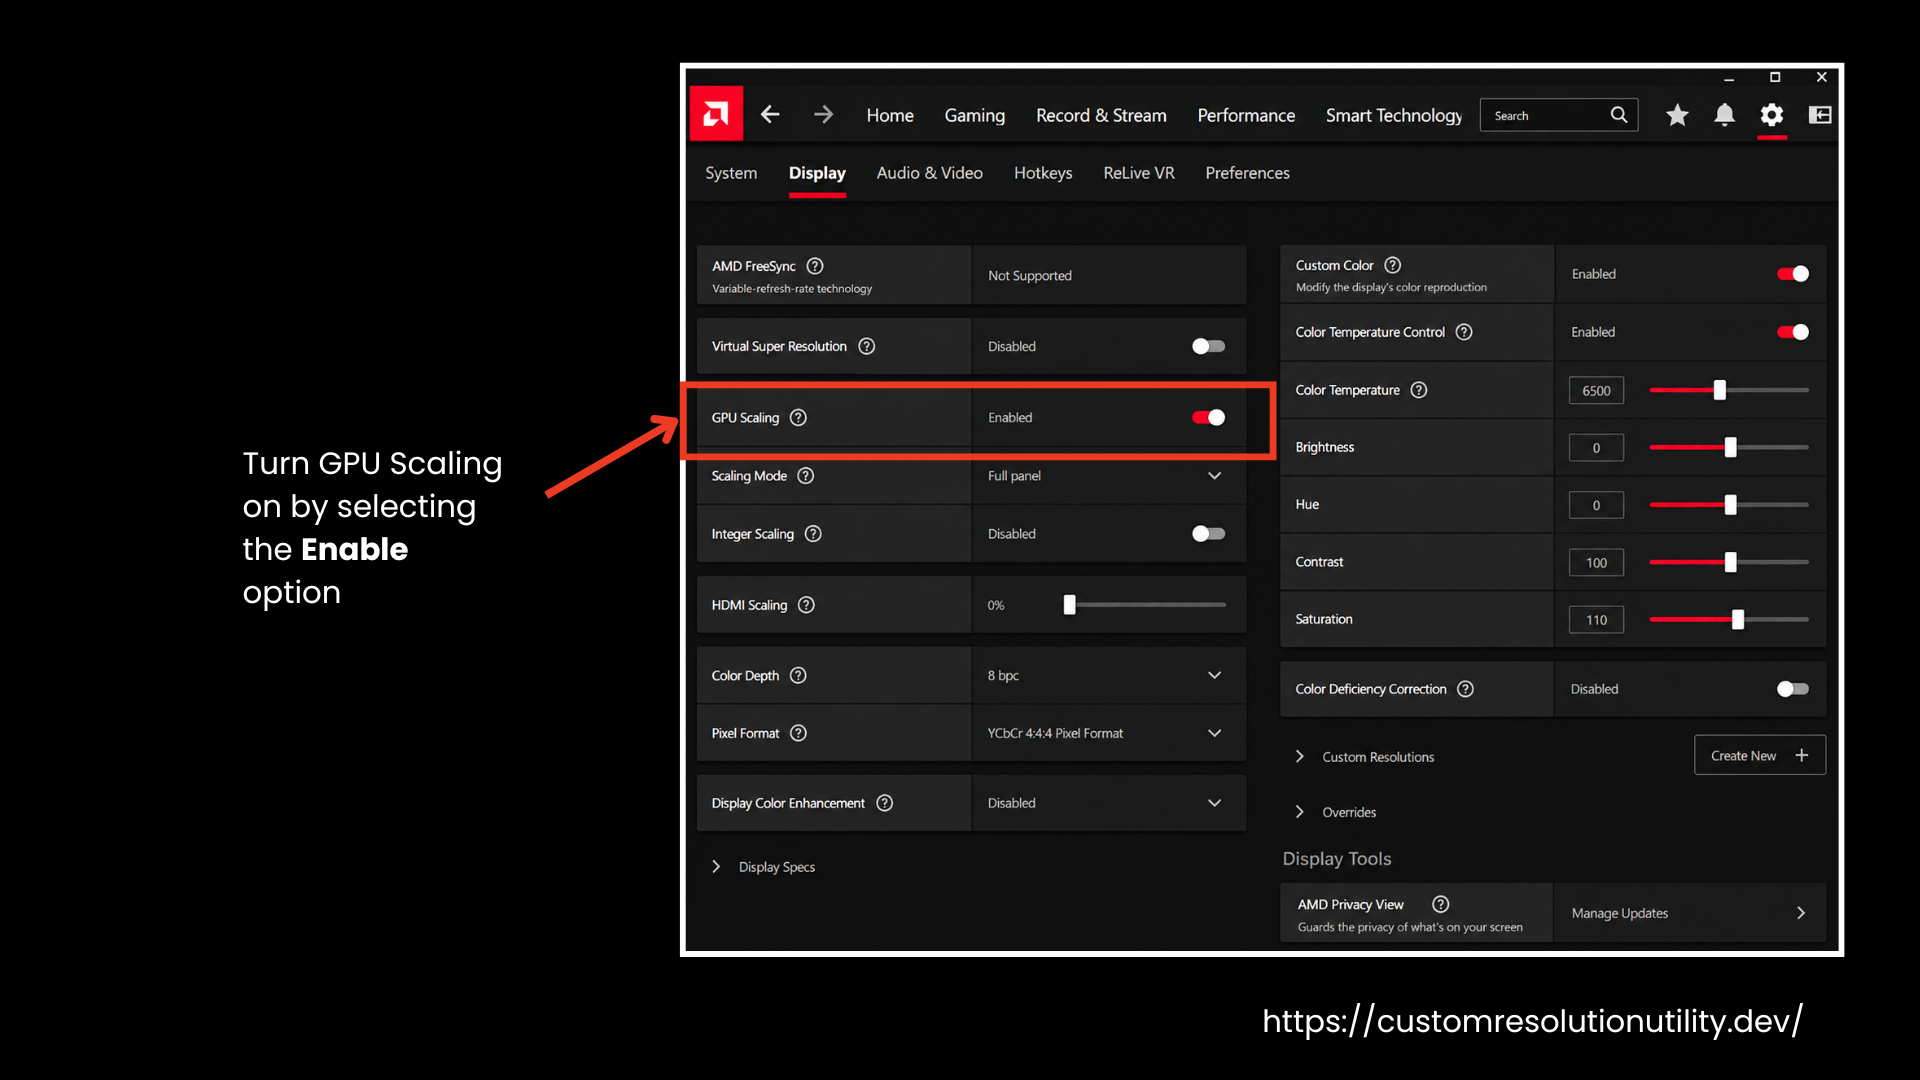Select the Display sub-tab
1920x1080 pixels.
817,173
